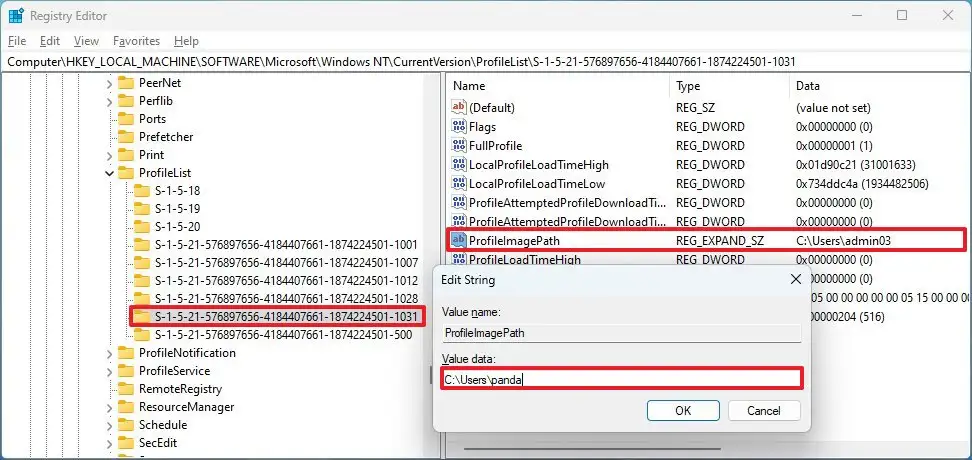Click the Schedule folder icon
The height and width of the screenshot is (460, 972).
[126, 425]
